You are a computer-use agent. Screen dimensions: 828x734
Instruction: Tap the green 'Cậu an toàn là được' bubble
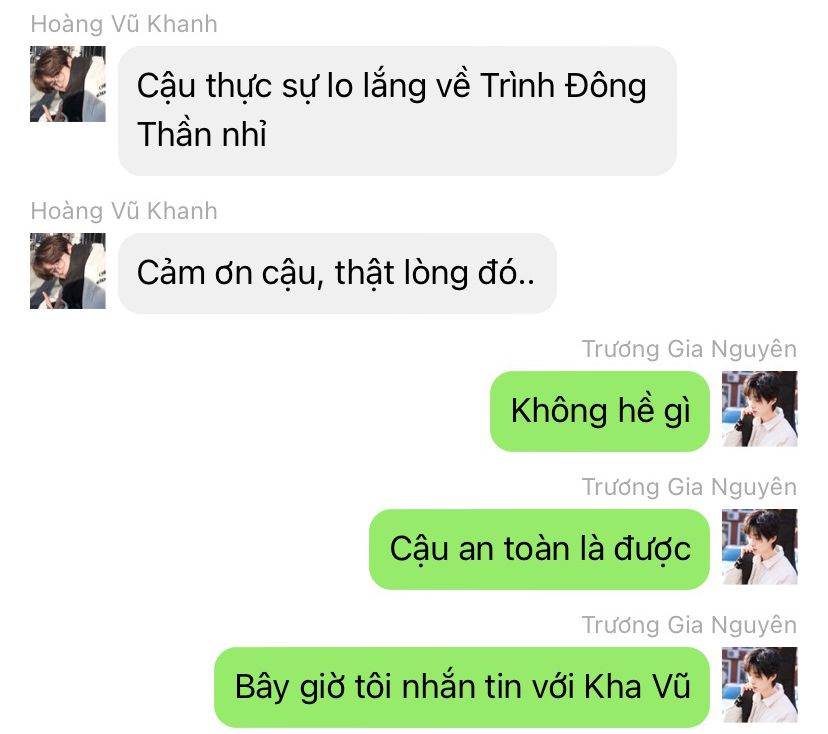coord(539,549)
